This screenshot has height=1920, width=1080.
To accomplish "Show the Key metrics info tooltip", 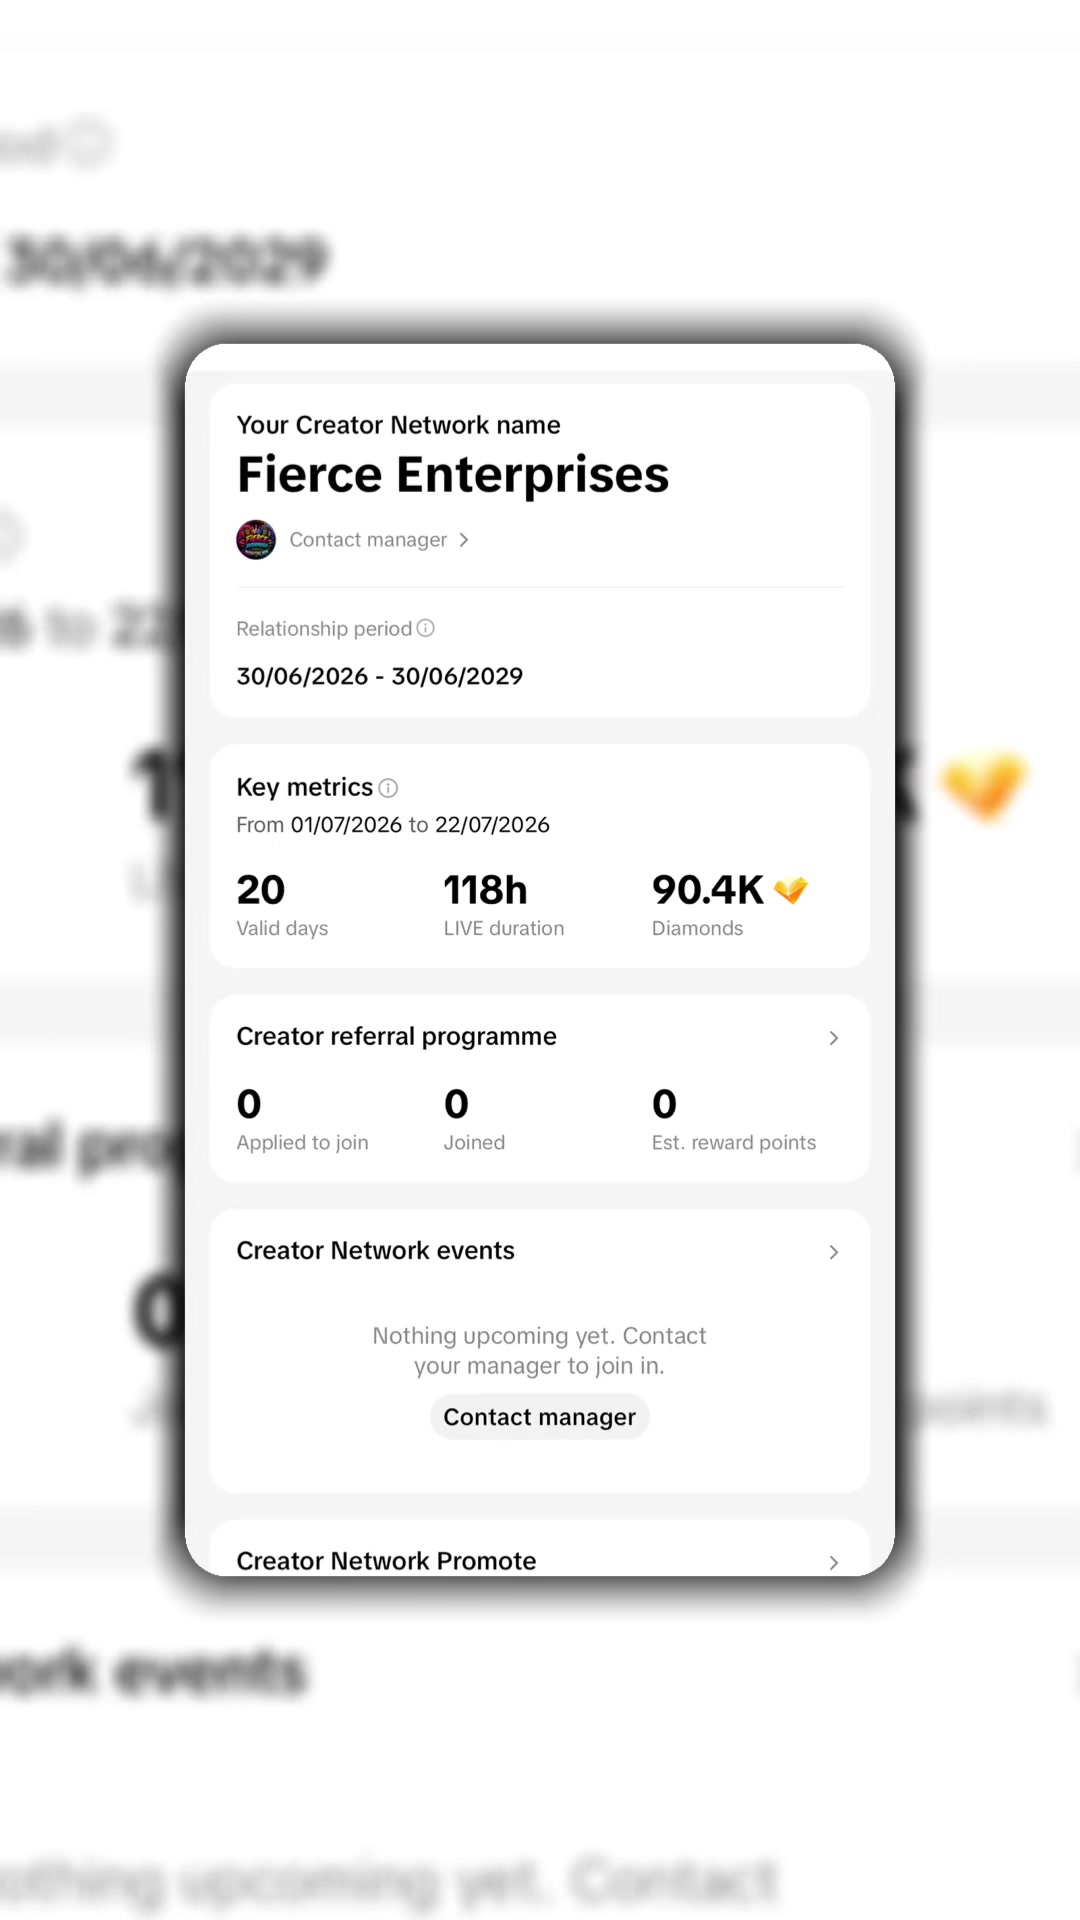I will pyautogui.click(x=389, y=788).
